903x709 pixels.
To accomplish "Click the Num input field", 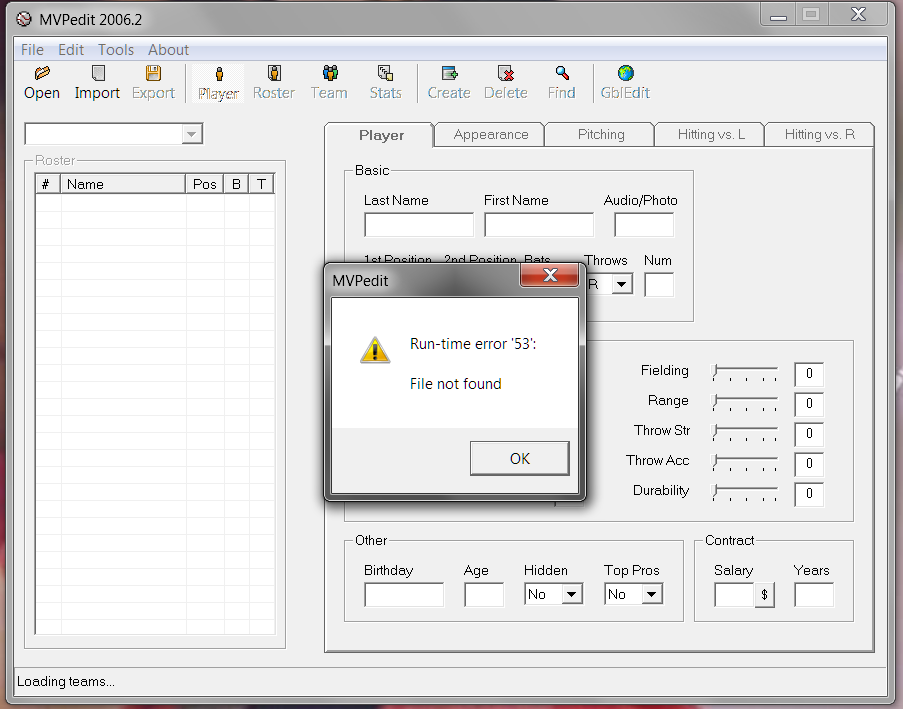I will pyautogui.click(x=659, y=285).
